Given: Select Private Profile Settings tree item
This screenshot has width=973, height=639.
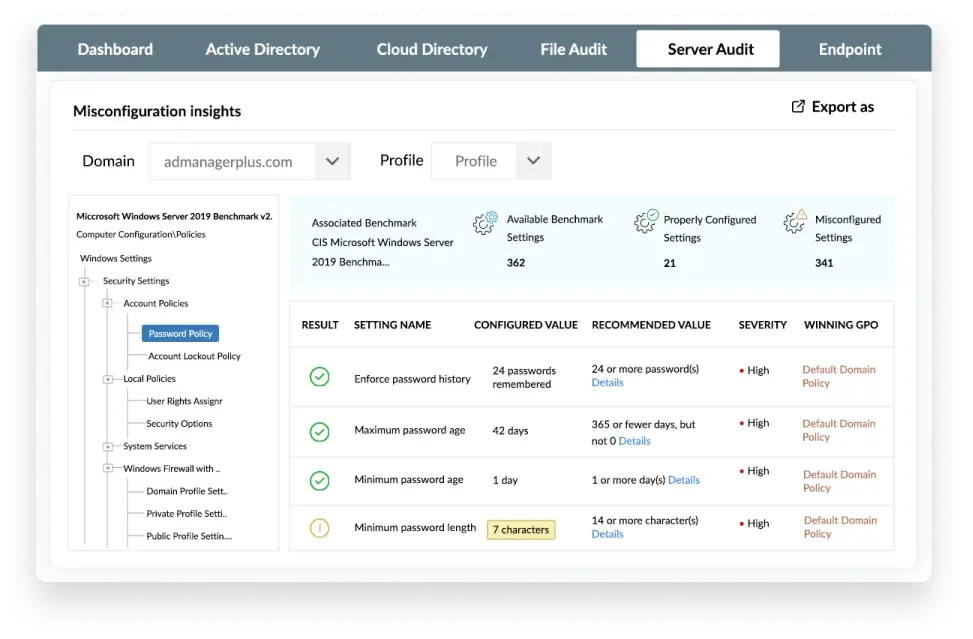Looking at the screenshot, I should coord(186,514).
